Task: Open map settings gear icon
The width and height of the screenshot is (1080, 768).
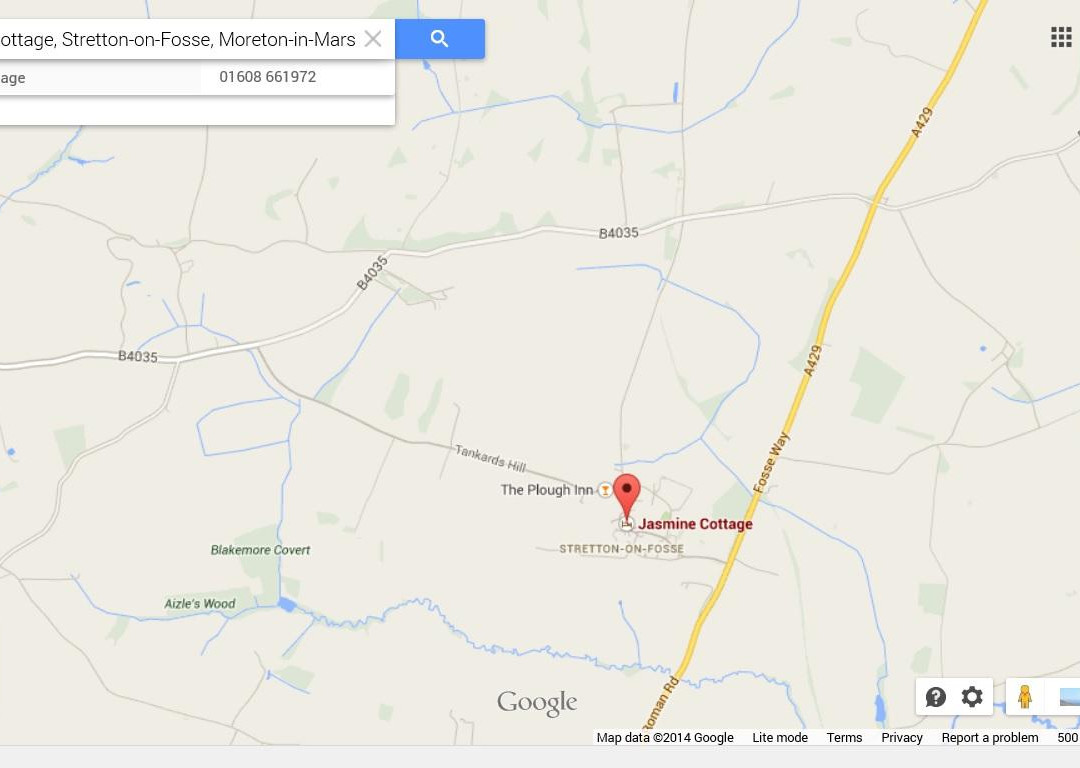Action: pyautogui.click(x=972, y=697)
